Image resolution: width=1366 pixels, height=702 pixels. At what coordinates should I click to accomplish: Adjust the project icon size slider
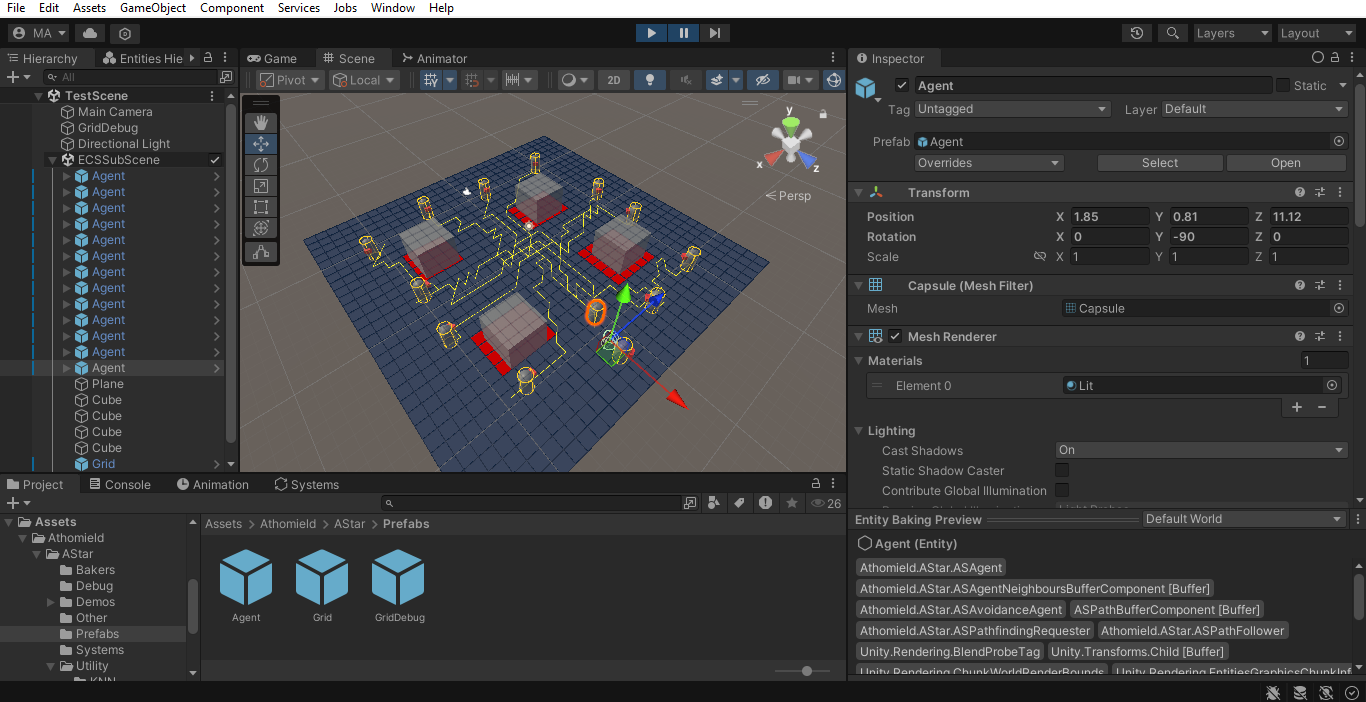click(807, 671)
